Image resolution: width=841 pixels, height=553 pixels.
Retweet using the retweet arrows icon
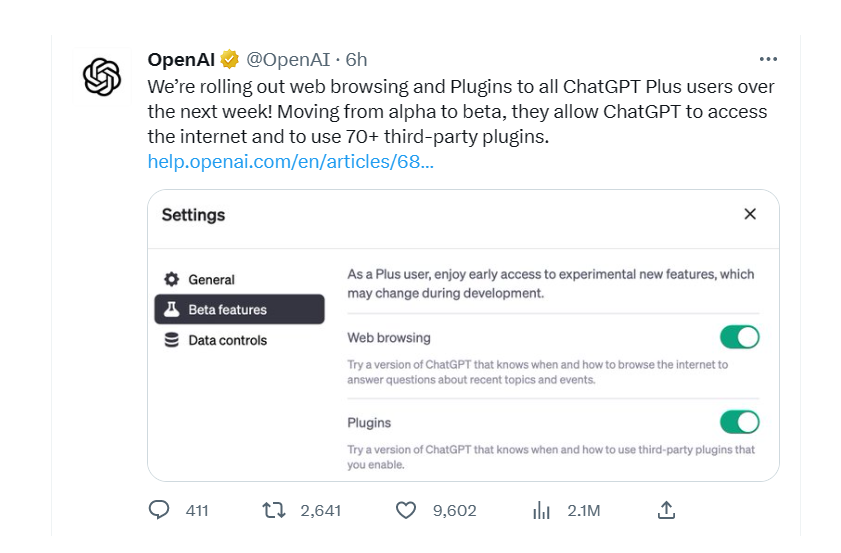(x=273, y=510)
